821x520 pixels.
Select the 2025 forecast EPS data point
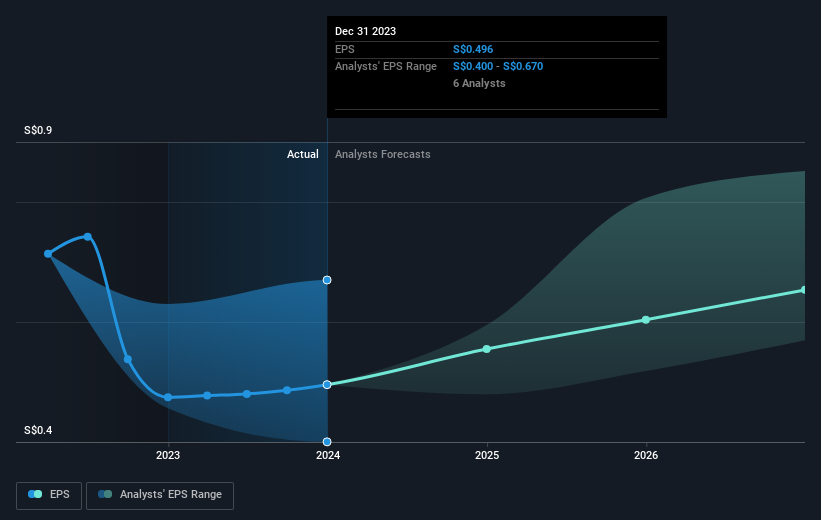pos(486,349)
